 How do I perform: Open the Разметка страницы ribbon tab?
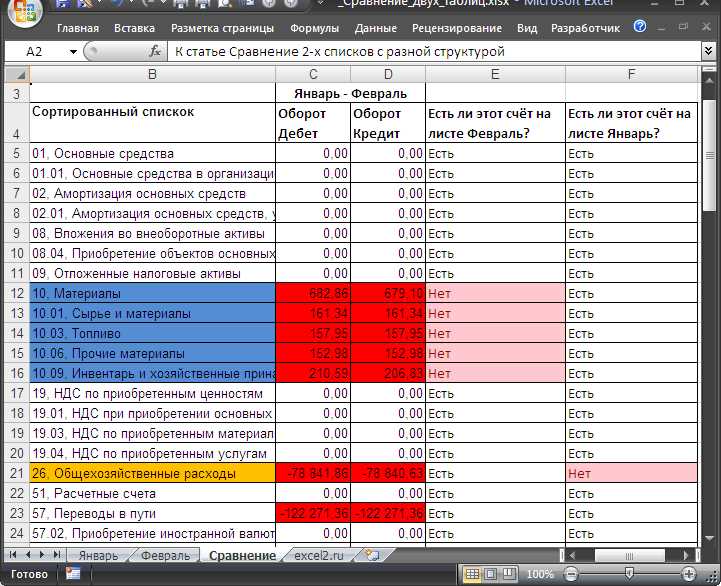click(222, 28)
